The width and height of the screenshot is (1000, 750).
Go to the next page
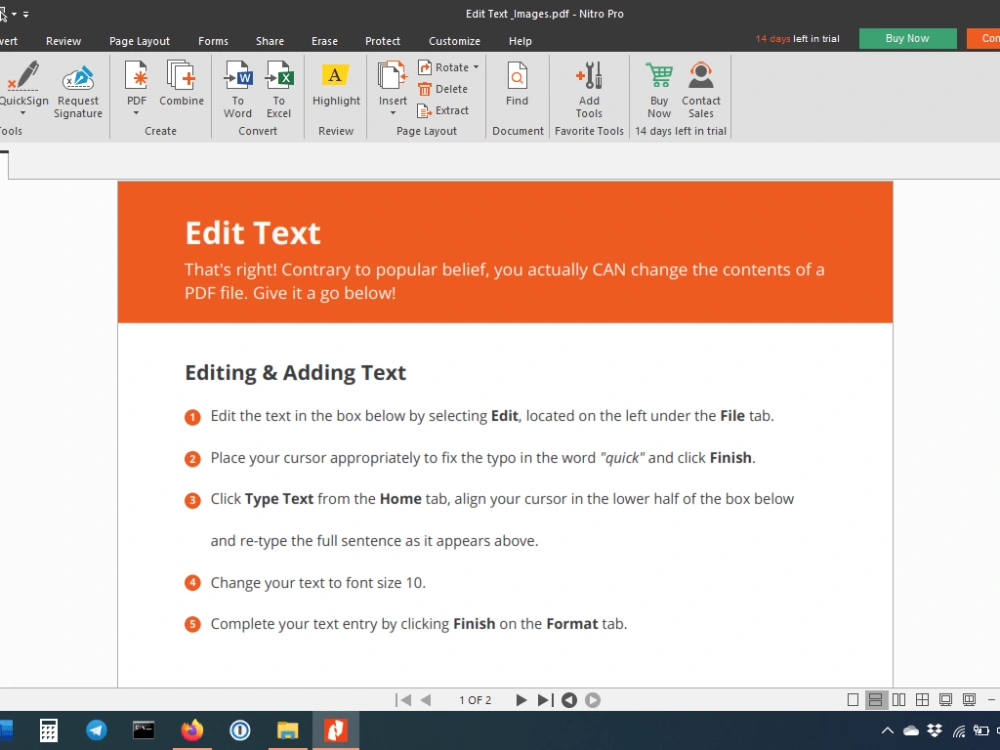521,700
